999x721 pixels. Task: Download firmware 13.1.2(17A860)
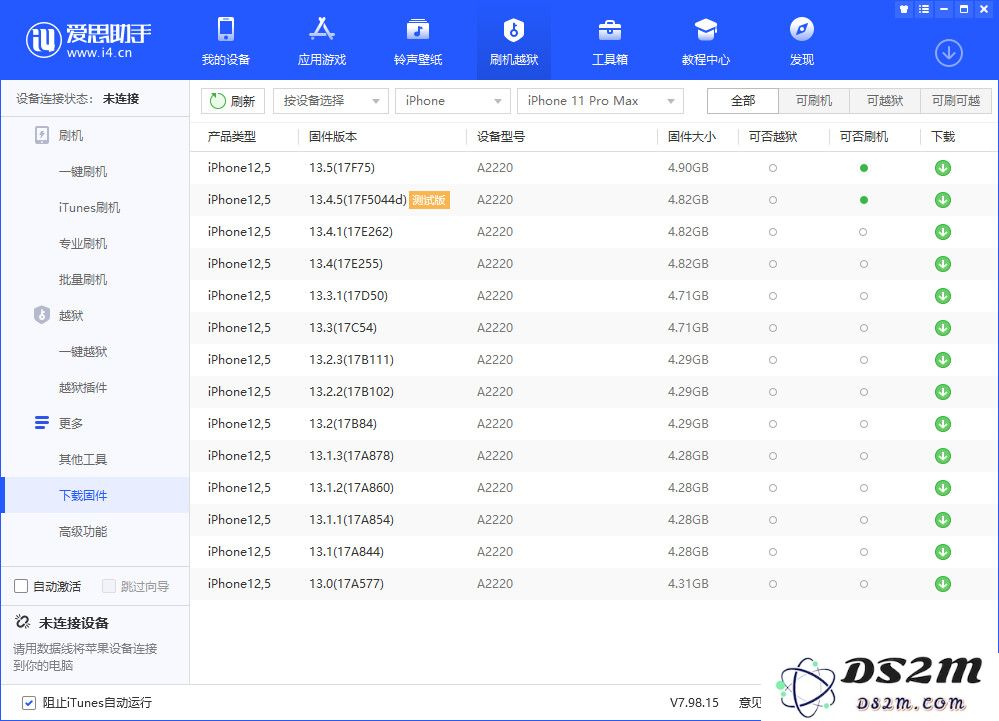click(943, 488)
